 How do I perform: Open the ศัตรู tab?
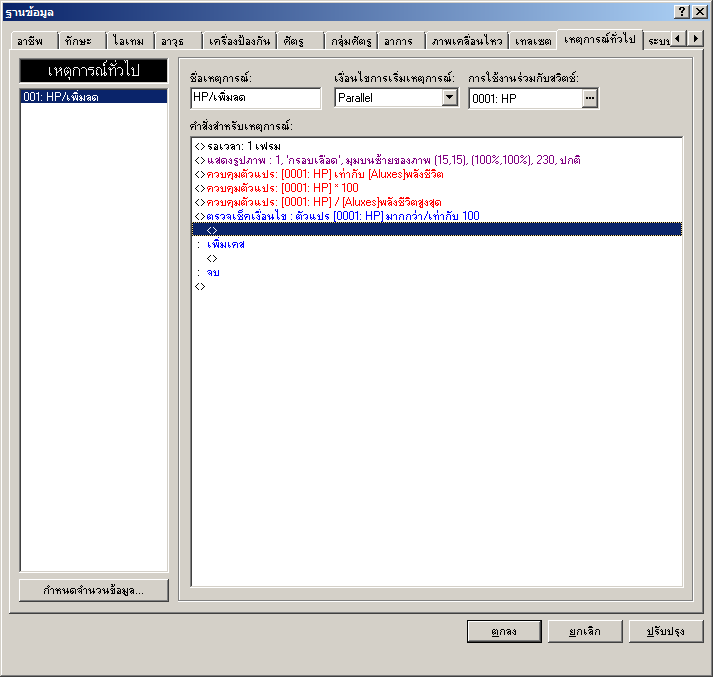[x=300, y=41]
